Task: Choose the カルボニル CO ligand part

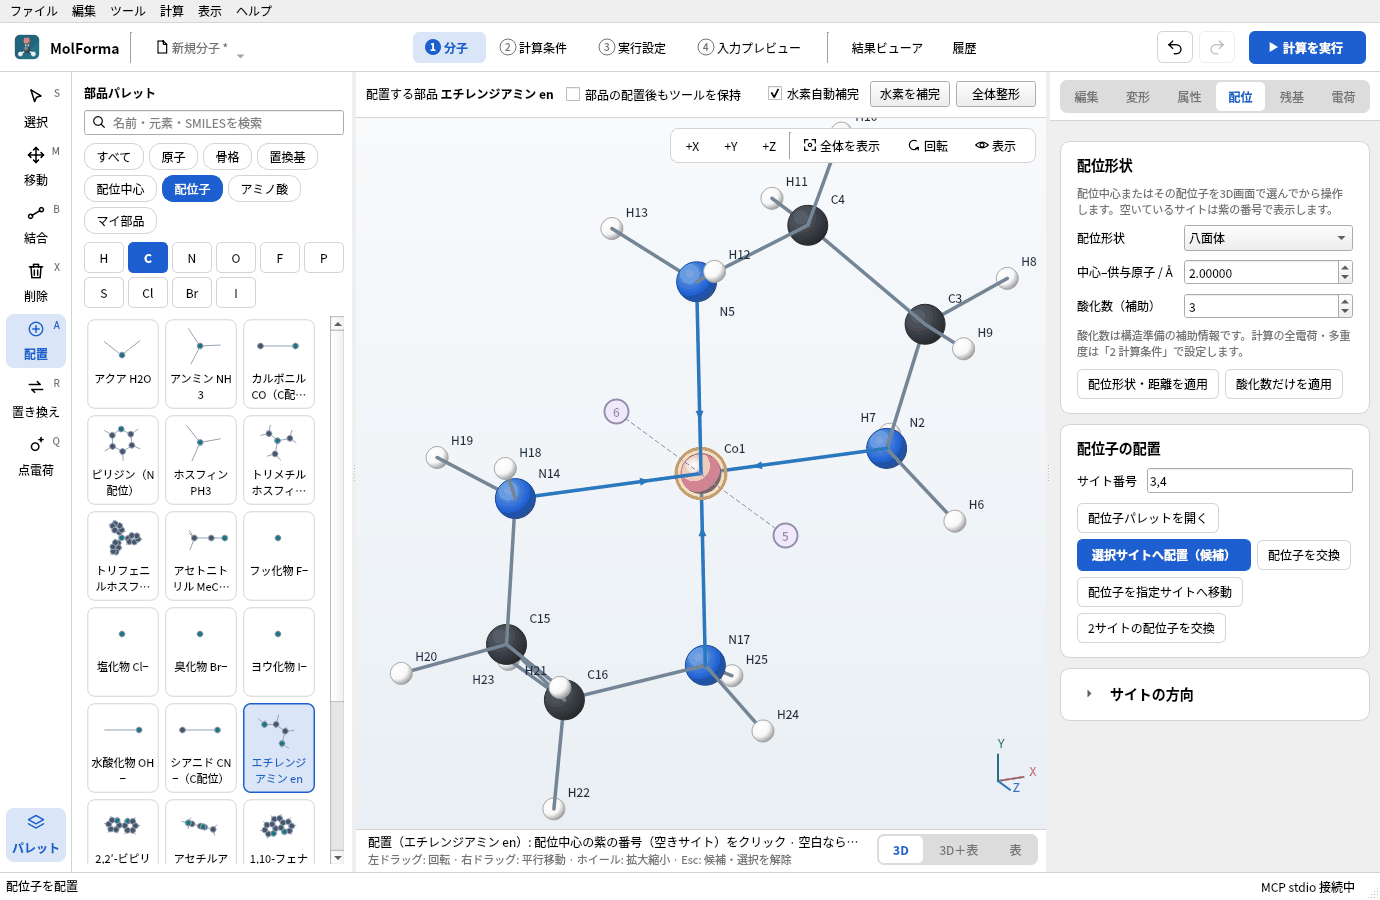Action: [279, 364]
